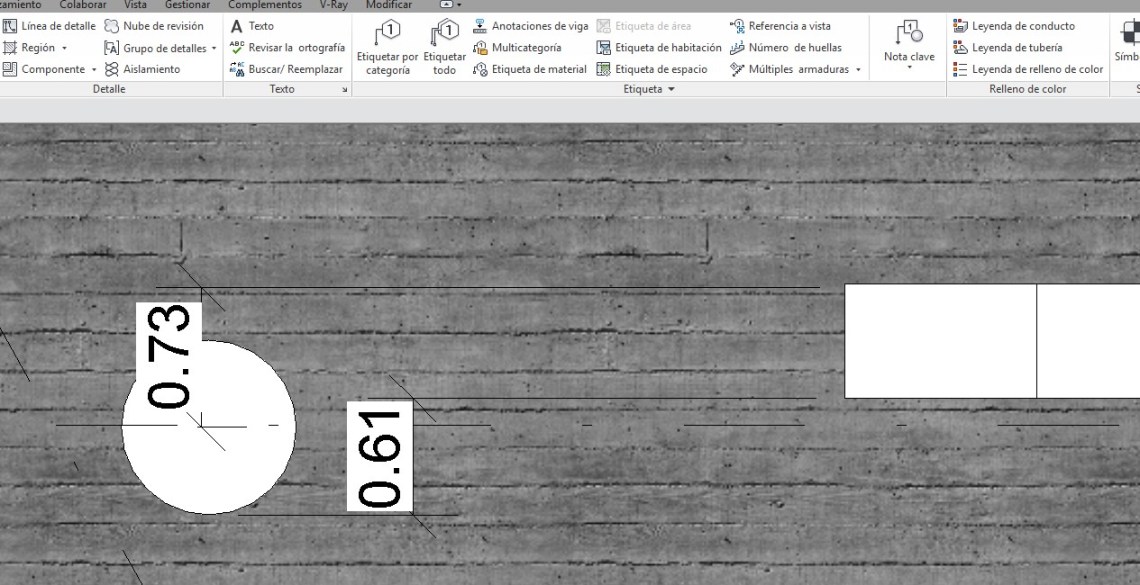The image size is (1140, 585).
Task: Expand the Etiqueta panel title
Action: tap(650, 89)
